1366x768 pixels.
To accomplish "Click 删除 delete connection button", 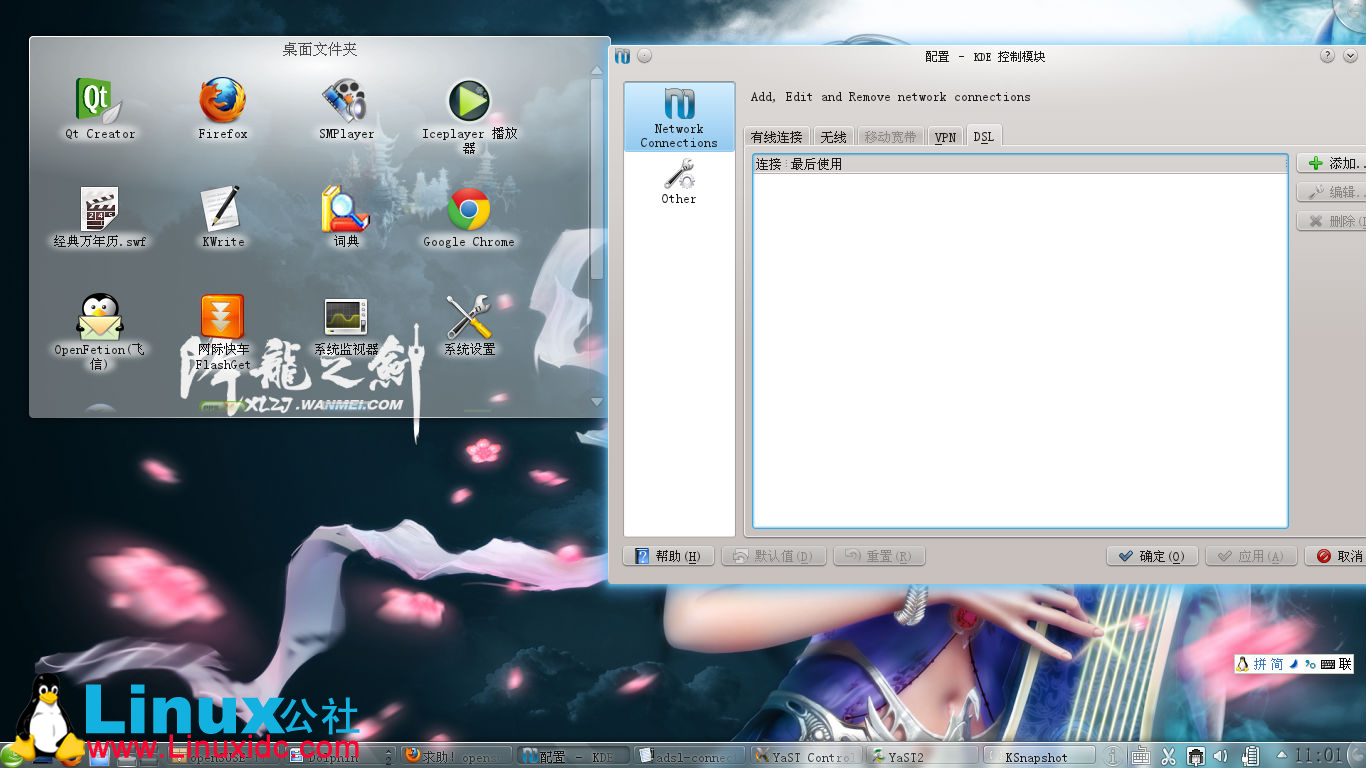I will pos(1333,221).
